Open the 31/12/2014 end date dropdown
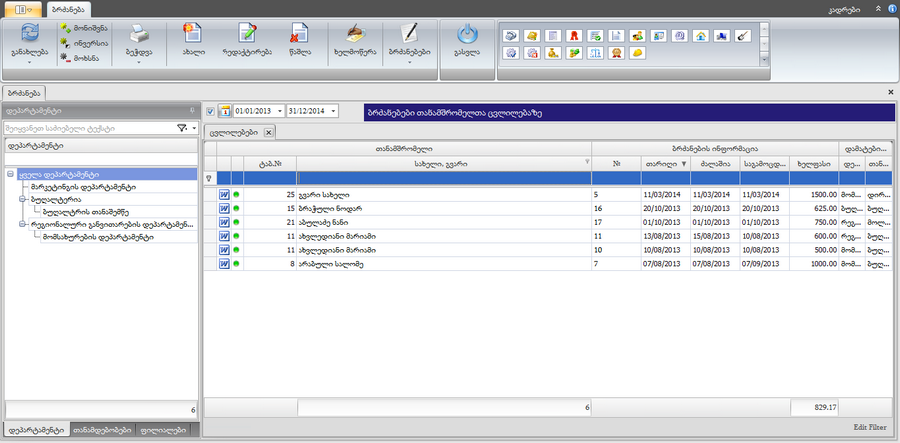The image size is (900, 443). (x=332, y=111)
